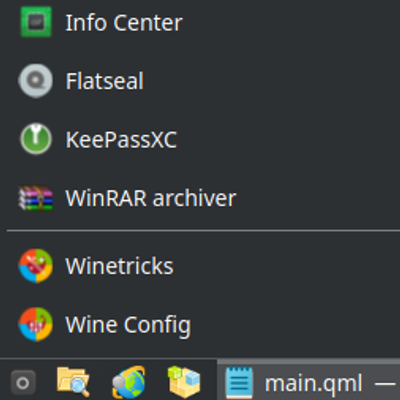
Task: Open the Info Center icon
Action: coord(36,22)
